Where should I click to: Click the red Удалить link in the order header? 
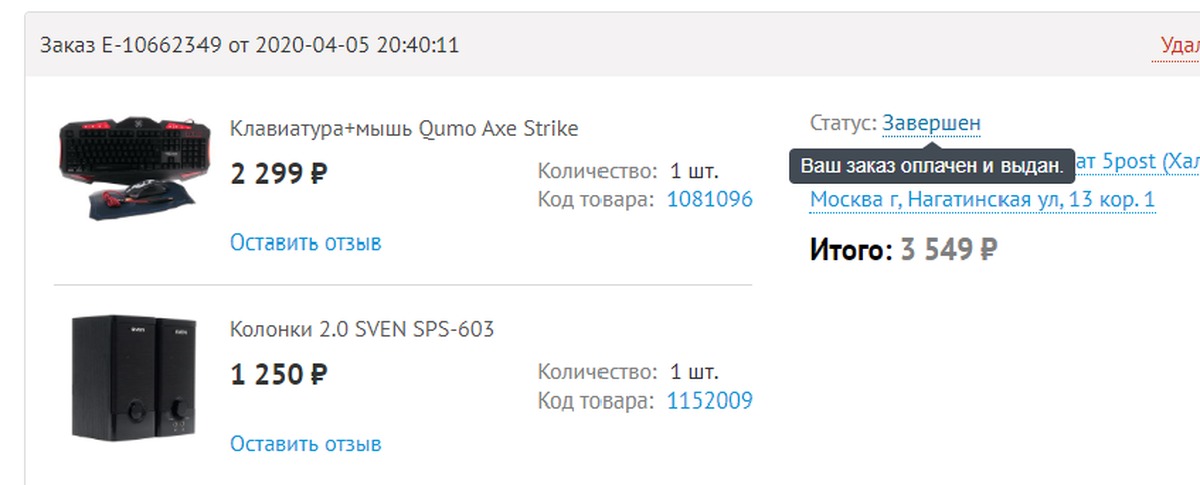click(x=1179, y=45)
